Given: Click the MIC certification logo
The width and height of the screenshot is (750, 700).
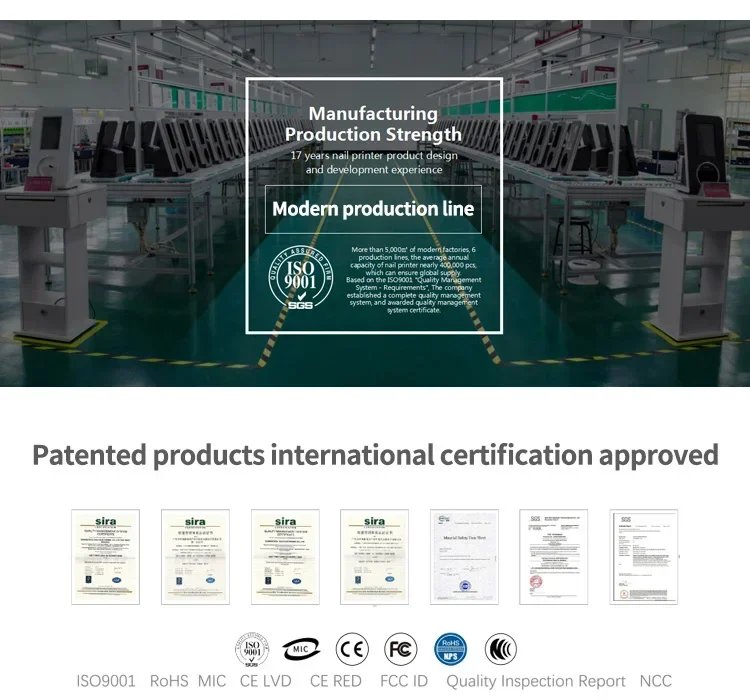Looking at the screenshot, I should pos(301,649).
